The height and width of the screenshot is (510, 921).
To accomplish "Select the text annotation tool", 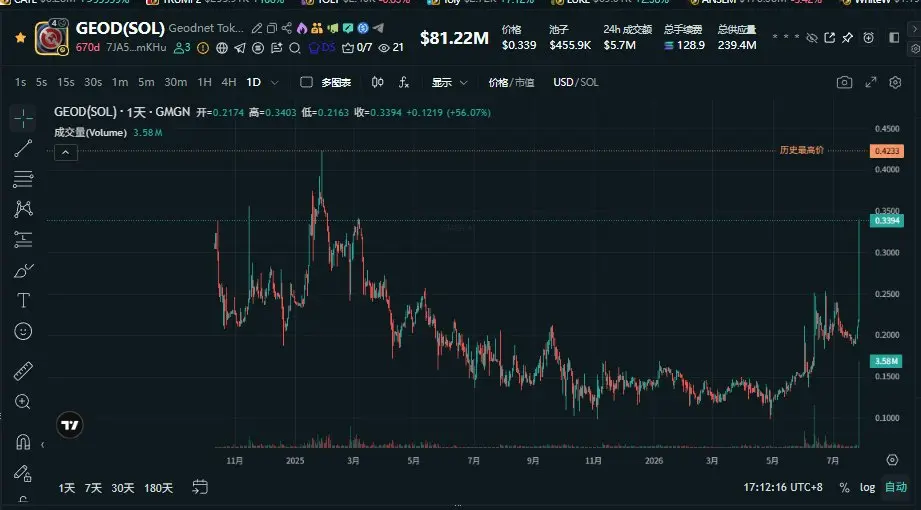I will coord(23,301).
